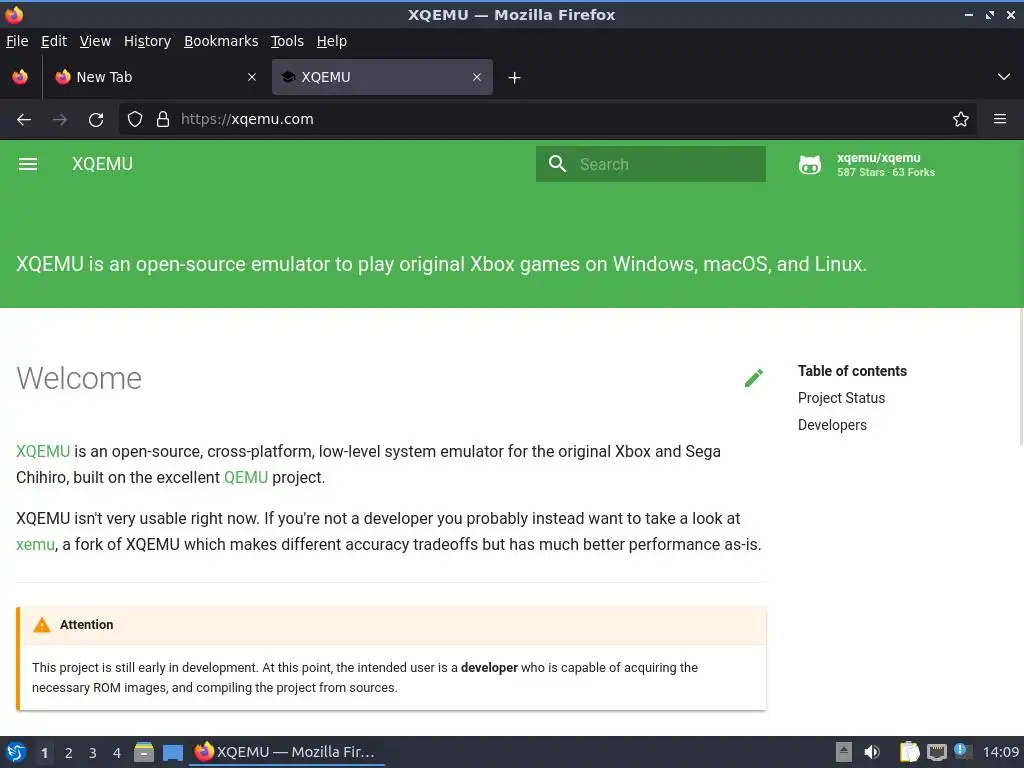The image size is (1024, 768).
Task: Click the taskbar clock showing 14:09
Action: [1000, 752]
